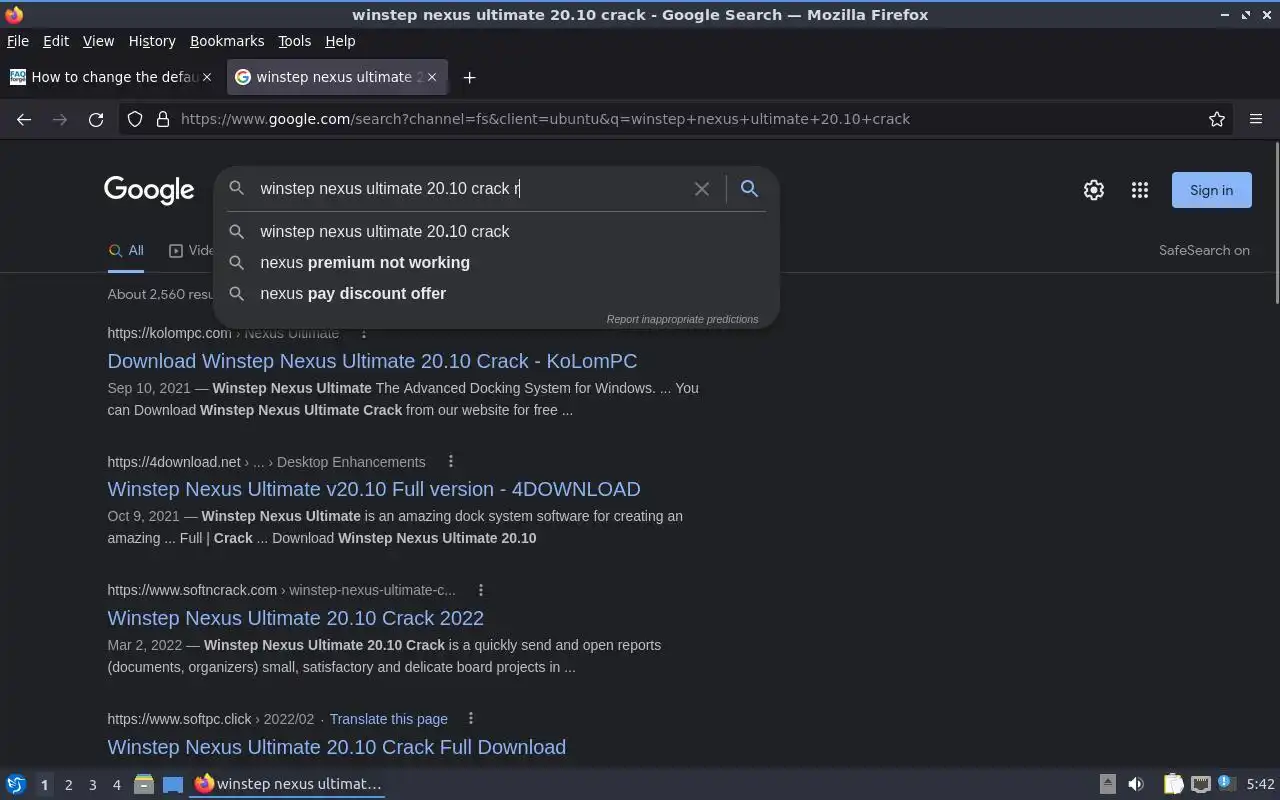The image size is (1280, 800).
Task: Open the taskbar start menu icon
Action: point(16,784)
